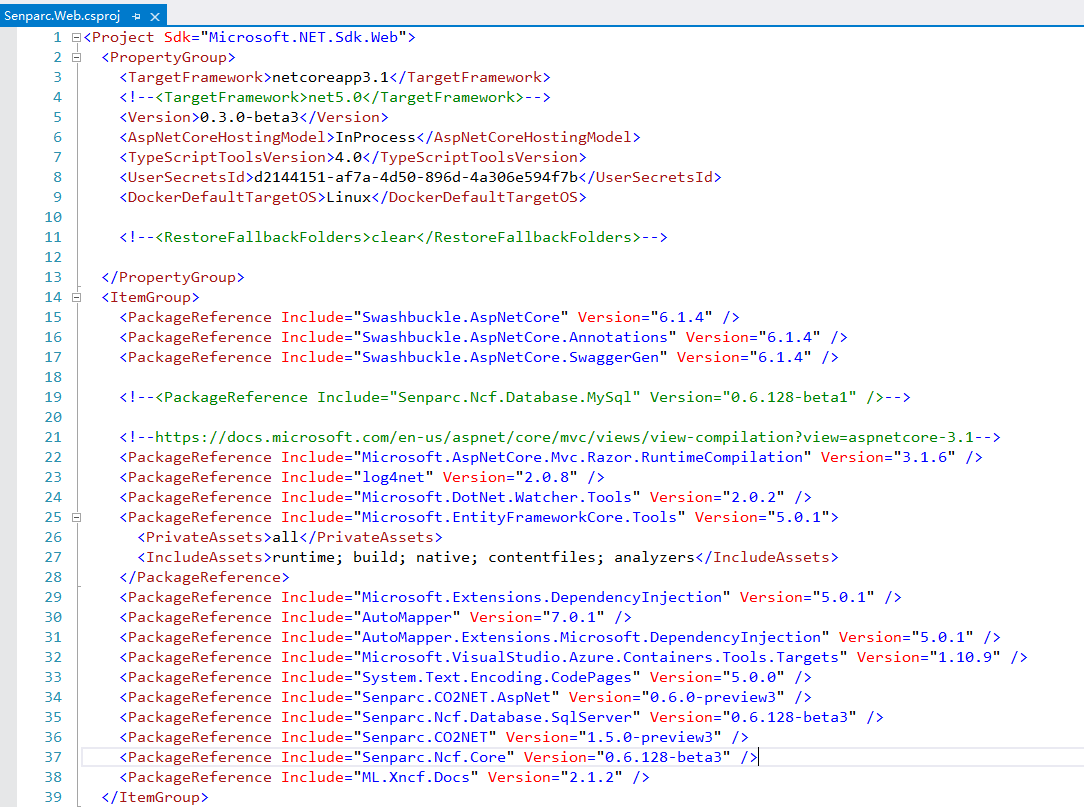Image resolution: width=1084 pixels, height=807 pixels.
Task: Click the docs.microsoft.com view-compilation URL
Action: click(564, 437)
